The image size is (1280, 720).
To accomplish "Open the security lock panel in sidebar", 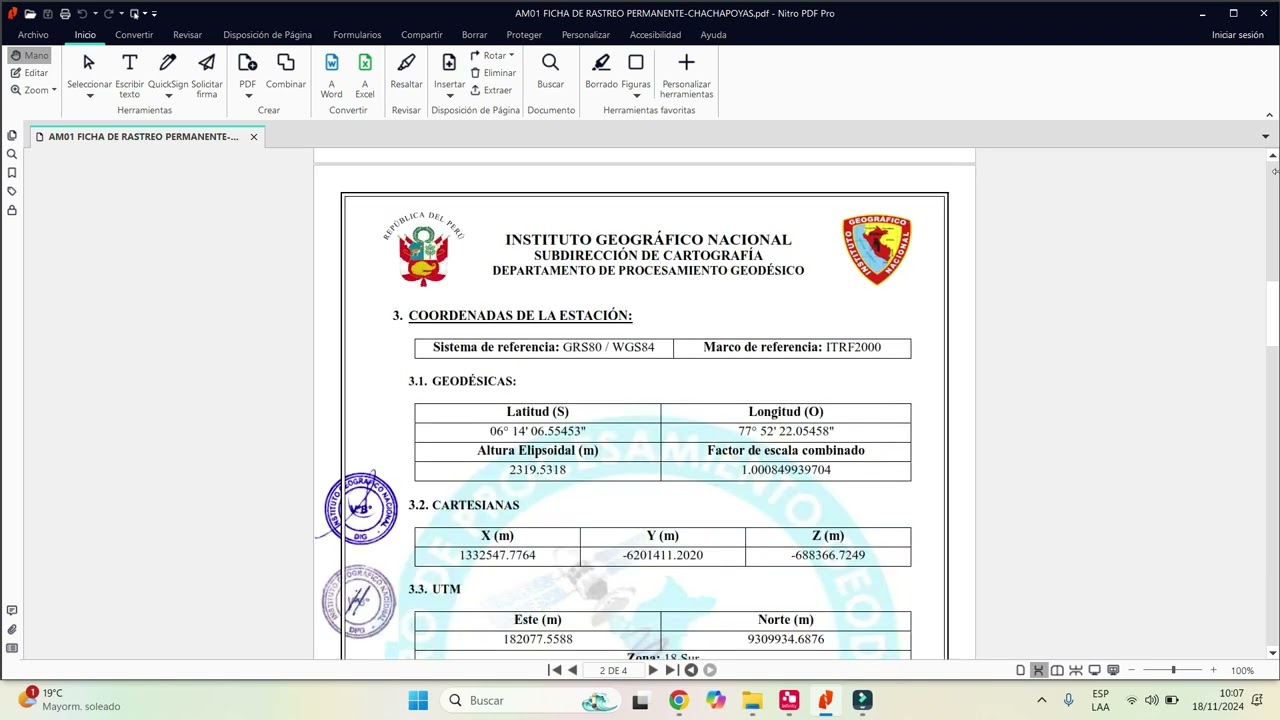I will pos(12,211).
